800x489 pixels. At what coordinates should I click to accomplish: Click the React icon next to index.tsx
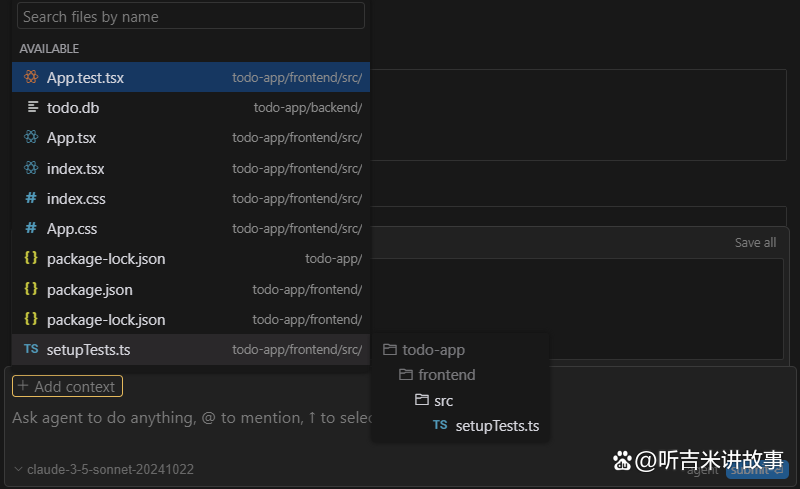point(31,168)
